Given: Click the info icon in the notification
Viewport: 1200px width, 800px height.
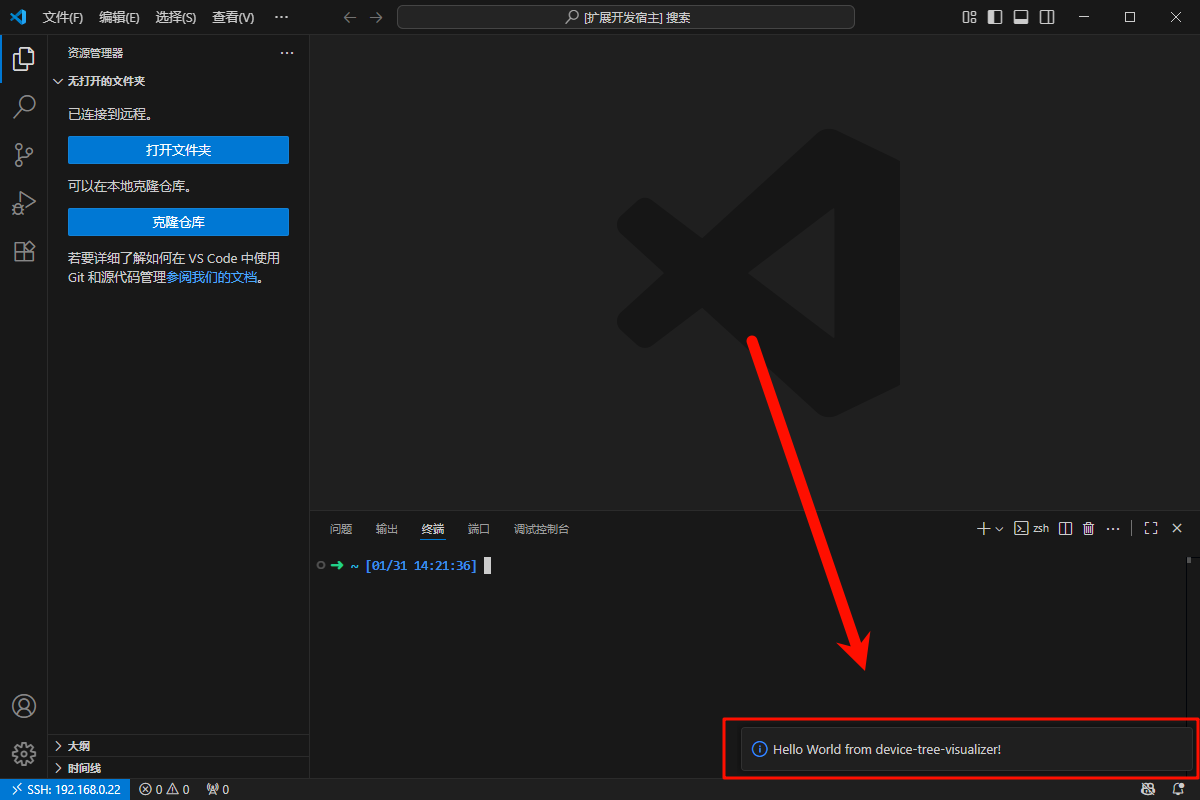Looking at the screenshot, I should [759, 749].
